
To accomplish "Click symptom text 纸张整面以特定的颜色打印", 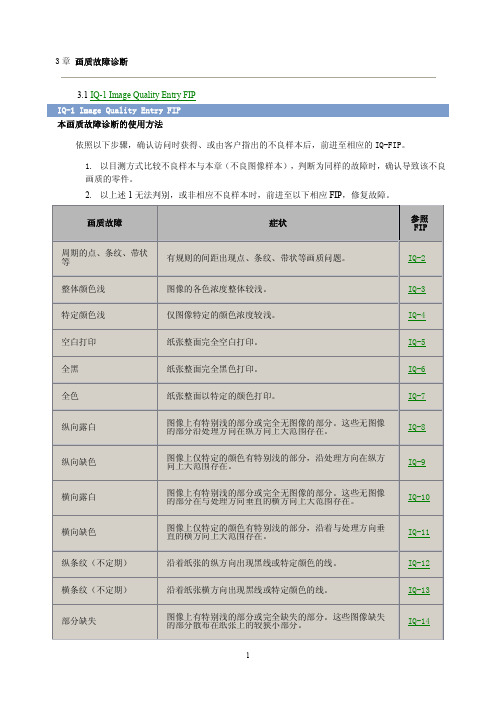I will point(221,396).
